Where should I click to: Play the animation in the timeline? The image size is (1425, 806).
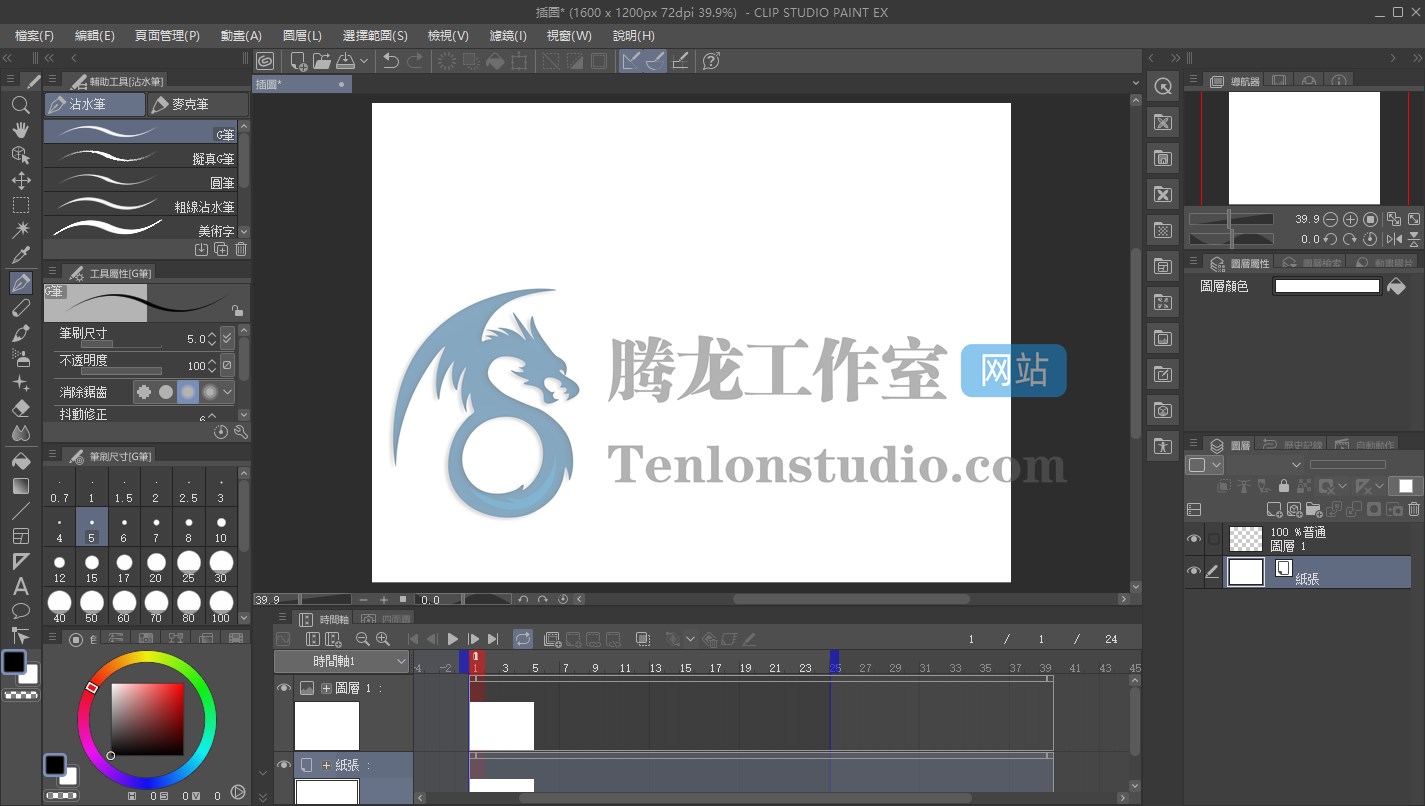click(x=453, y=639)
